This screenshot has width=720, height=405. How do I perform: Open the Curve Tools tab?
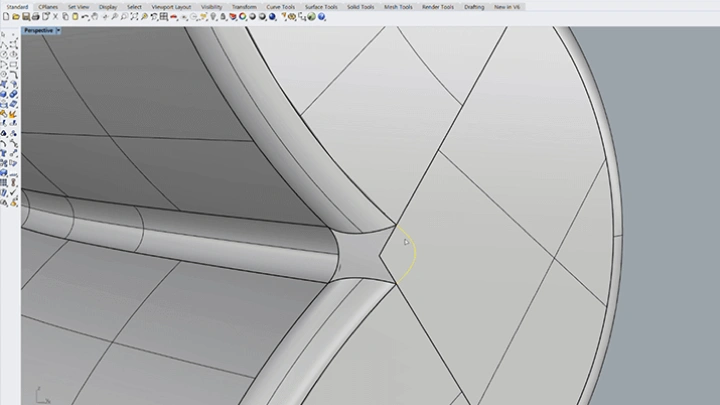pyautogui.click(x=281, y=7)
